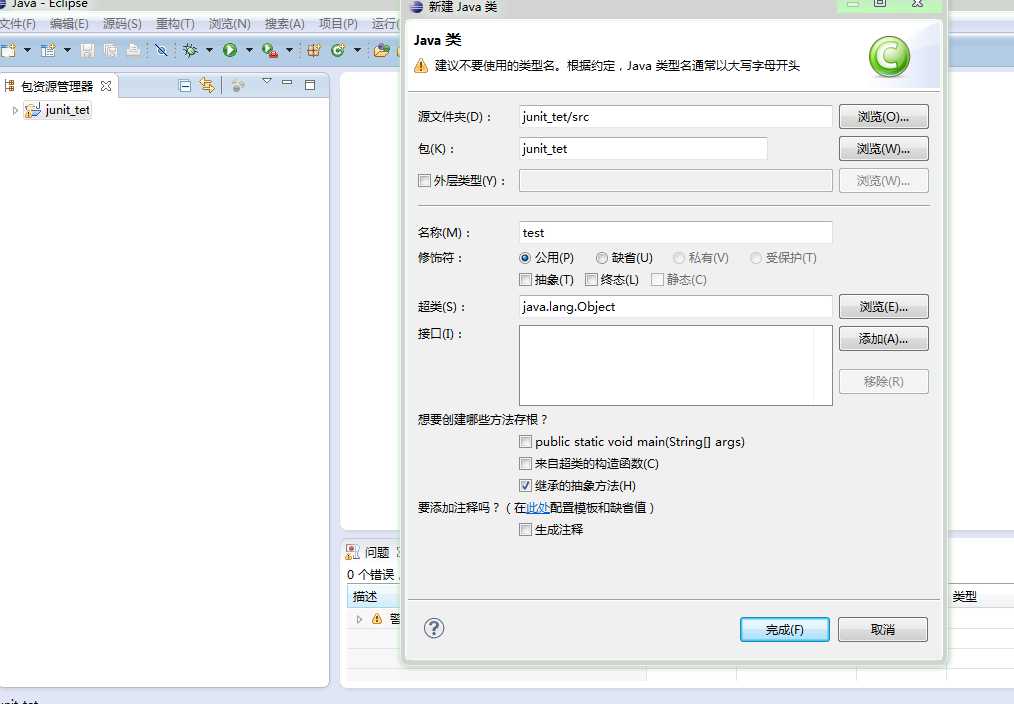Screen dimensions: 1014x704
Task: Click the 完成(F) finish button
Action: pyautogui.click(x=784, y=630)
